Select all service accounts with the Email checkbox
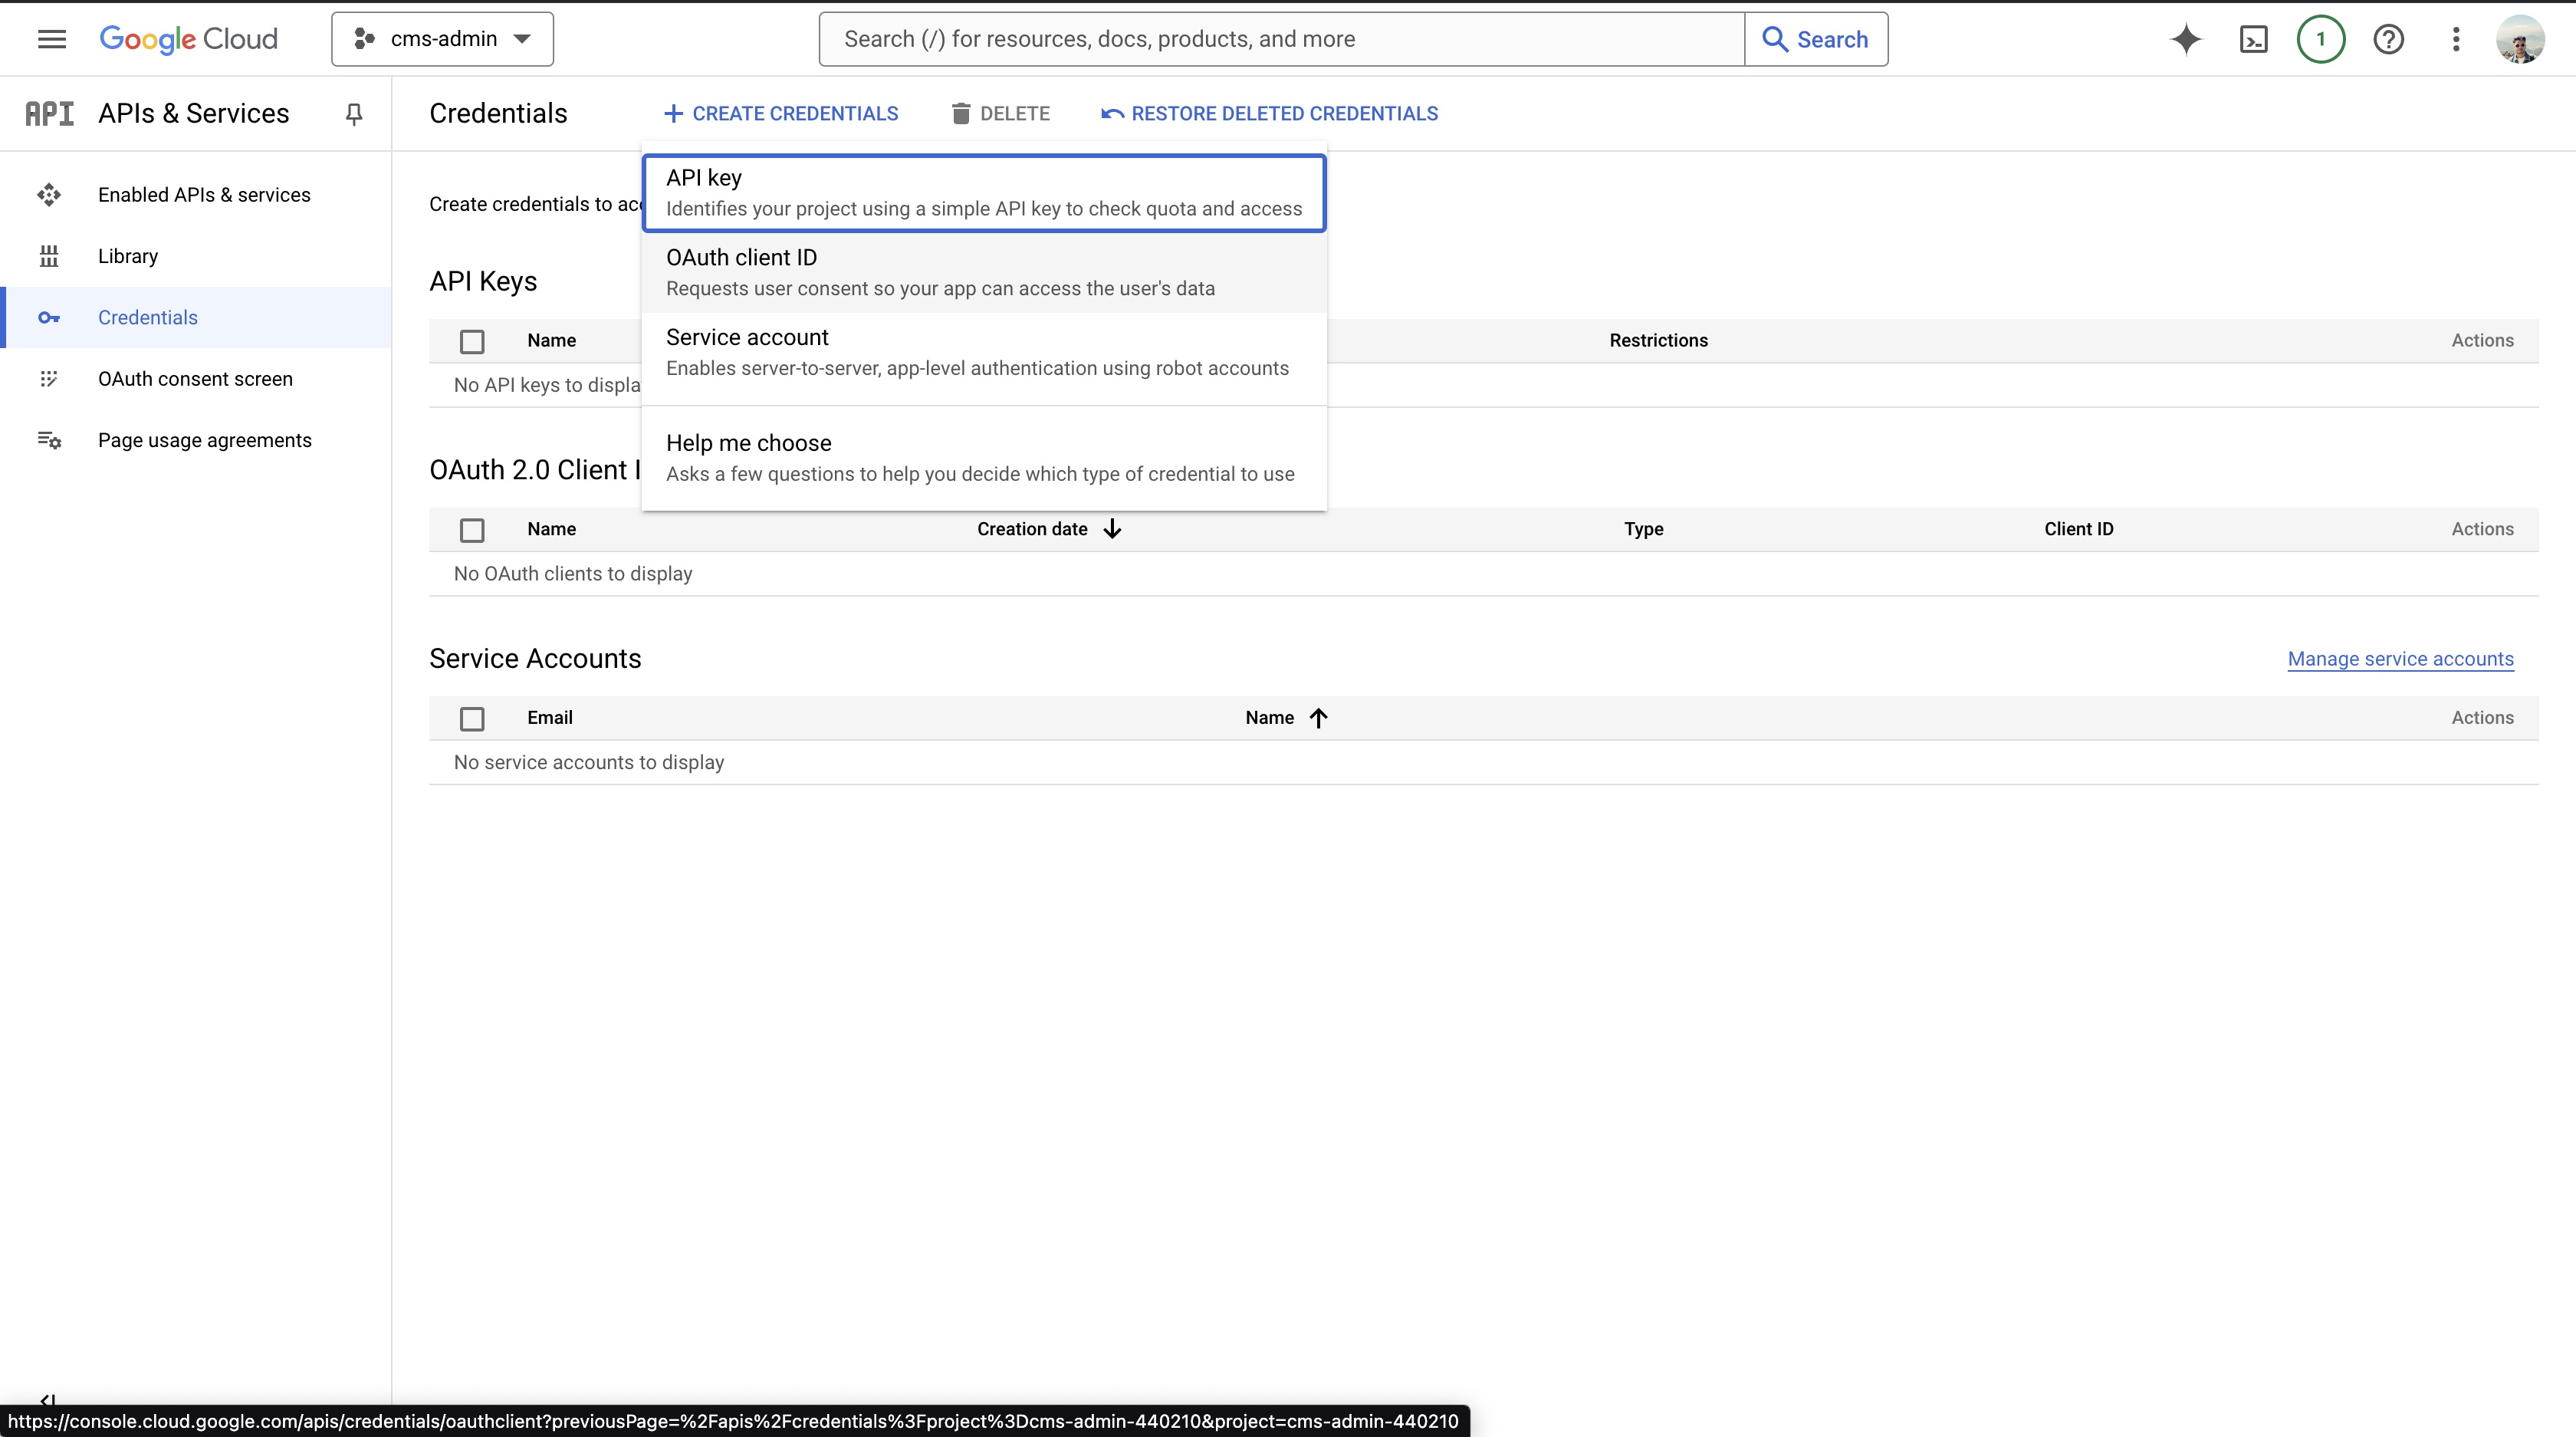The image size is (2576, 1437). tap(472, 718)
